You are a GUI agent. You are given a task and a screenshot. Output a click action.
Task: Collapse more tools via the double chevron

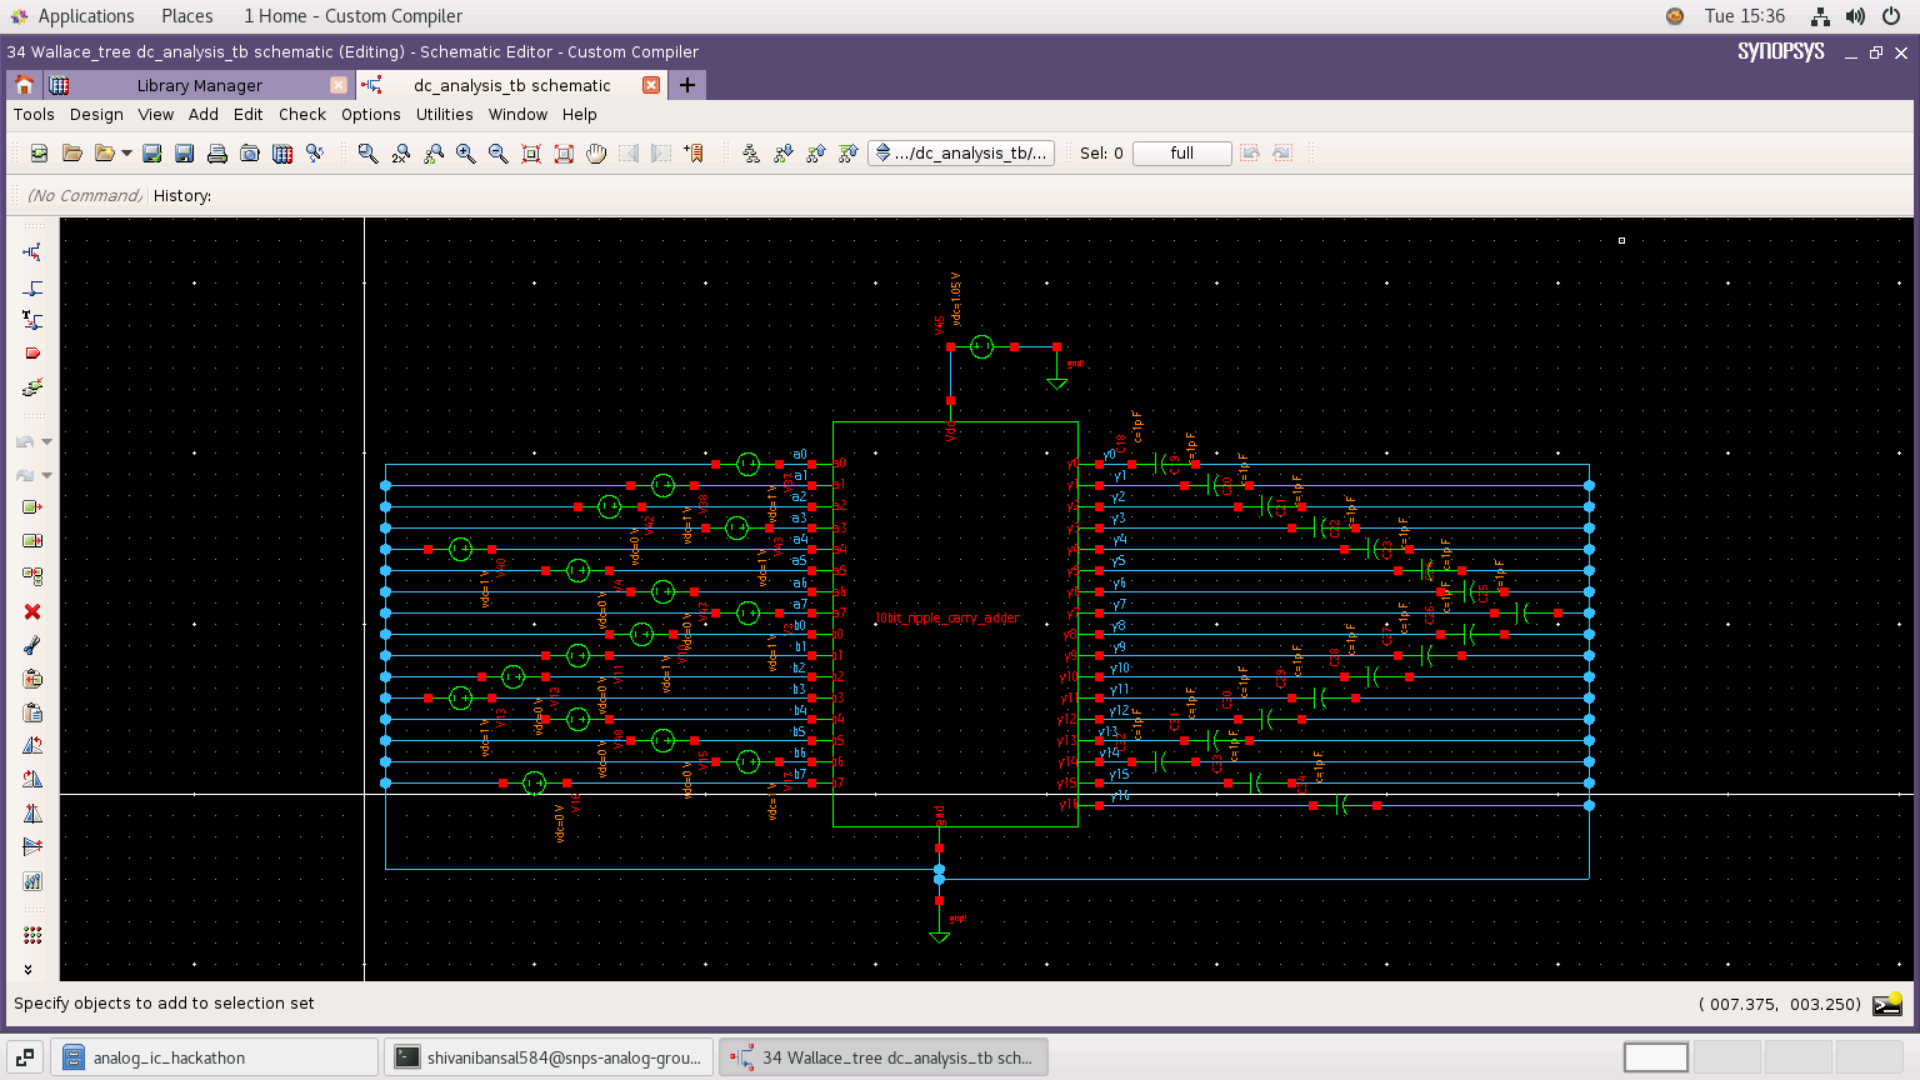coord(29,968)
